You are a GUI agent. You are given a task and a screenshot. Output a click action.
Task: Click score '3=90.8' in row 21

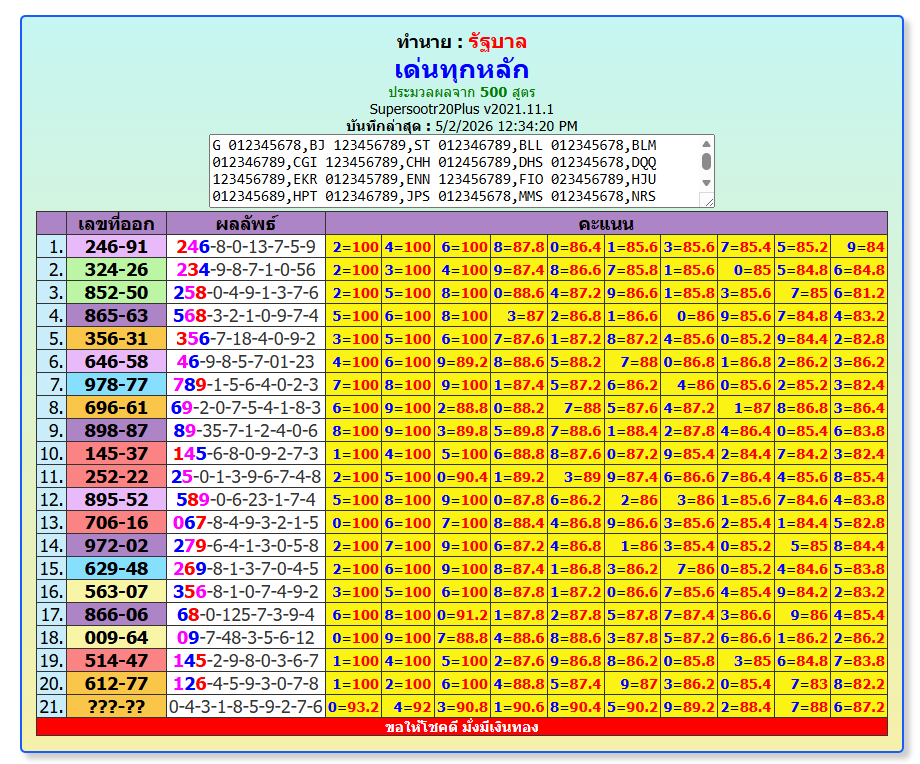click(462, 706)
